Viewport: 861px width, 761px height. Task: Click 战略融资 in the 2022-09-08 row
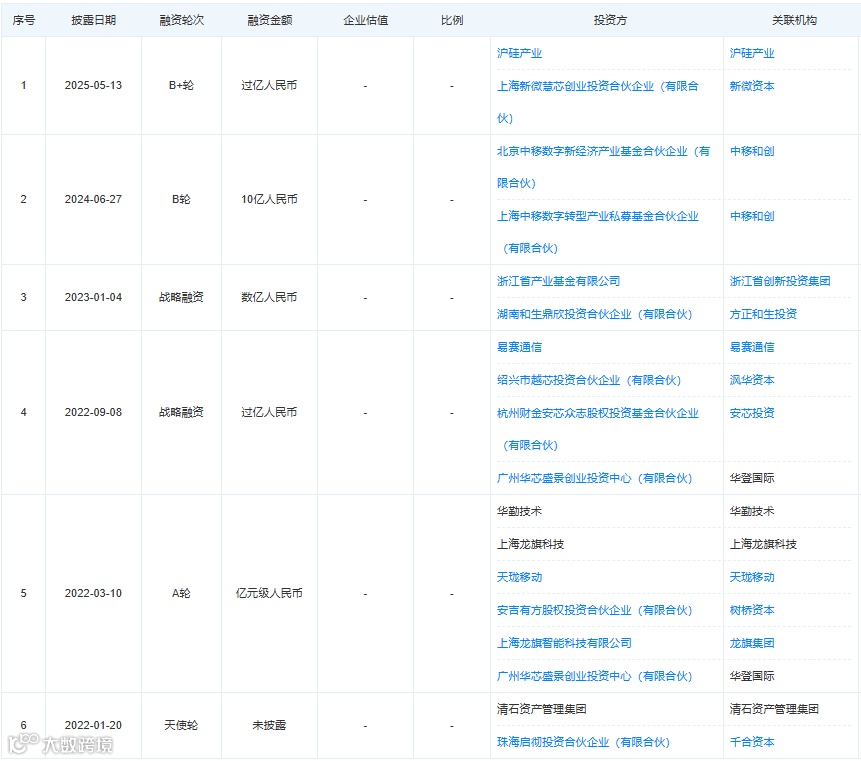[181, 412]
